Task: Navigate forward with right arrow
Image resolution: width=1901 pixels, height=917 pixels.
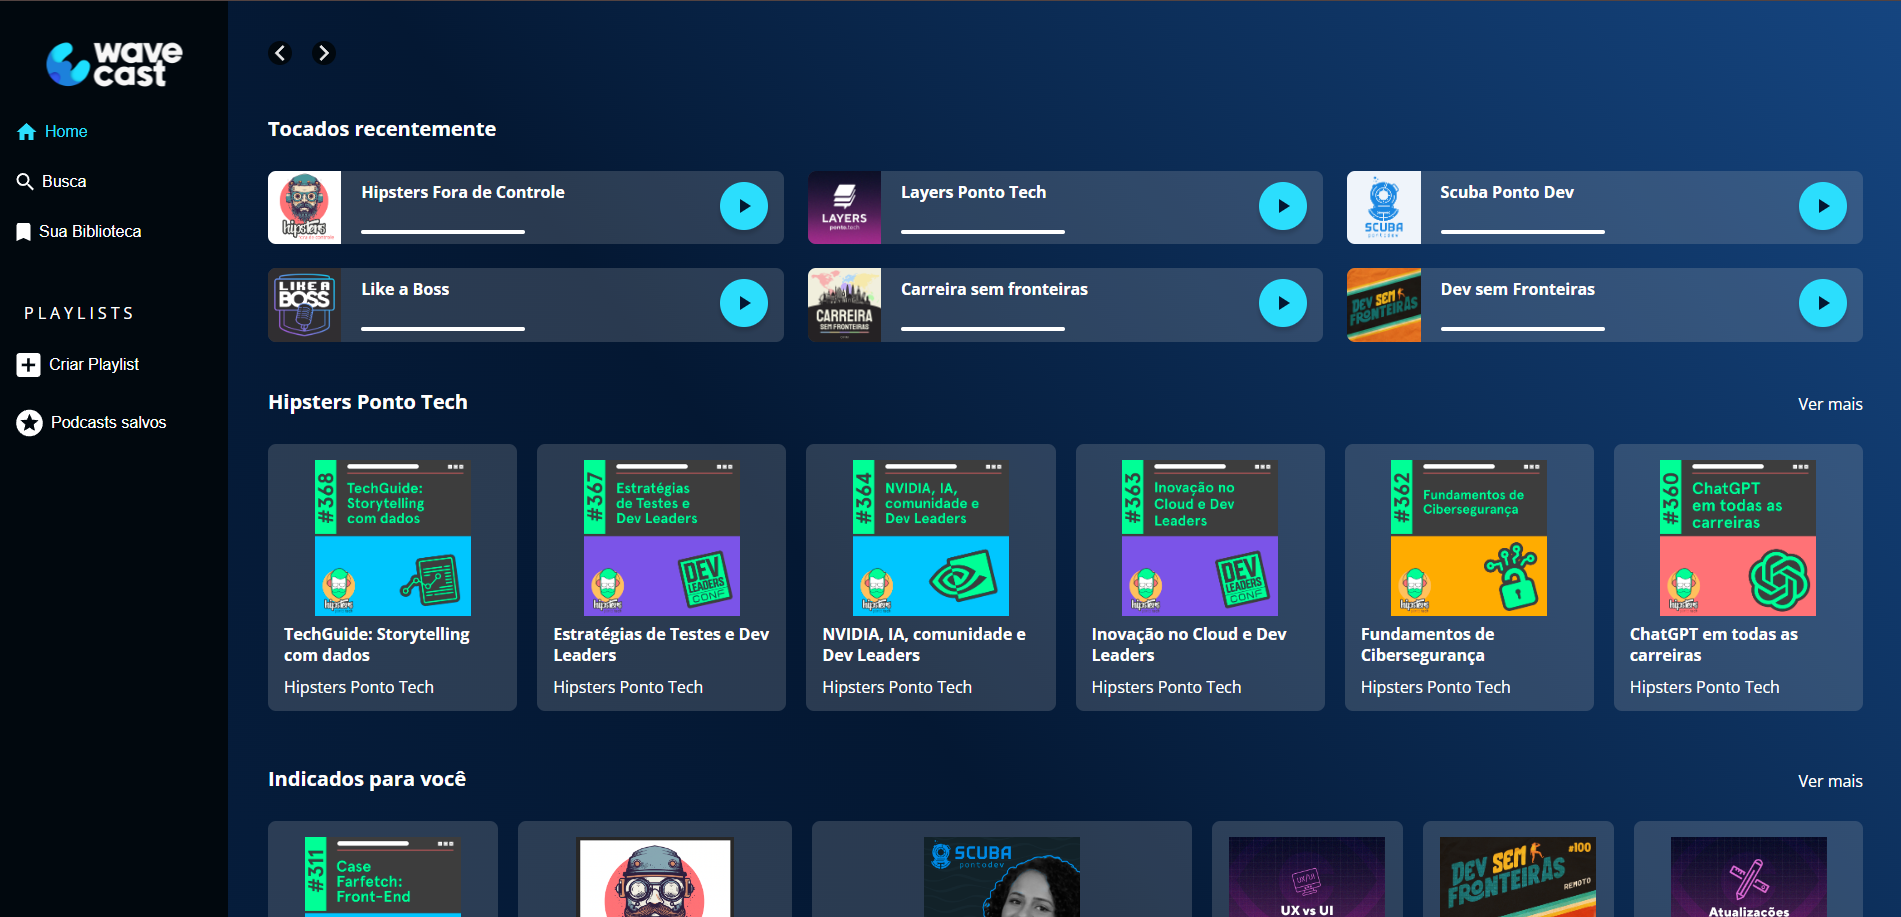Action: pyautogui.click(x=323, y=53)
